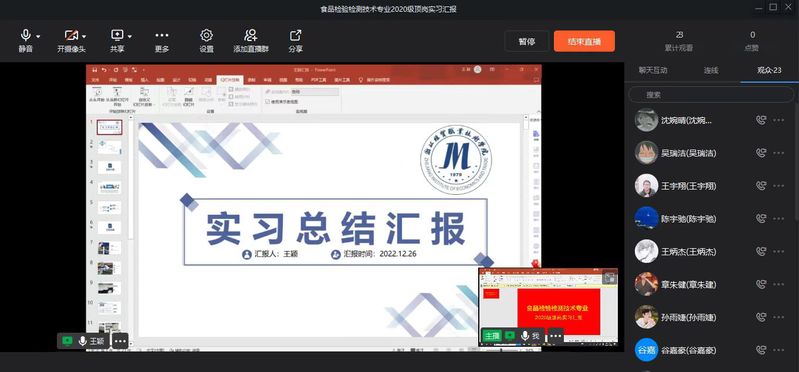Expand camera options arrow next to 开摄像头
Screen dimensions: 799x372
click(x=84, y=37)
